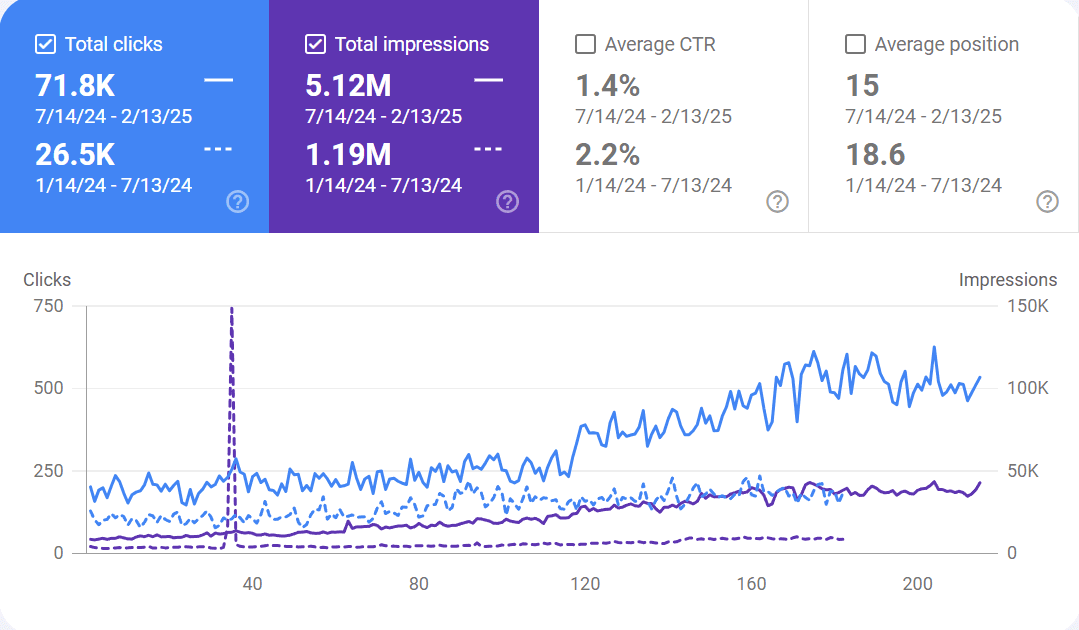Uncheck the Total impressions checkbox
Viewport: 1079px width, 630px height.
coord(314,44)
